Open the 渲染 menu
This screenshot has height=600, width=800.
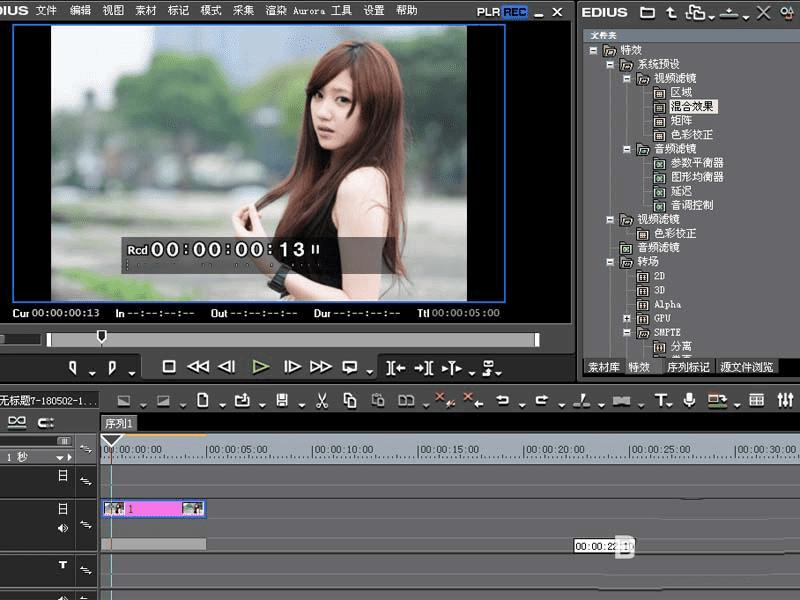[x=276, y=10]
